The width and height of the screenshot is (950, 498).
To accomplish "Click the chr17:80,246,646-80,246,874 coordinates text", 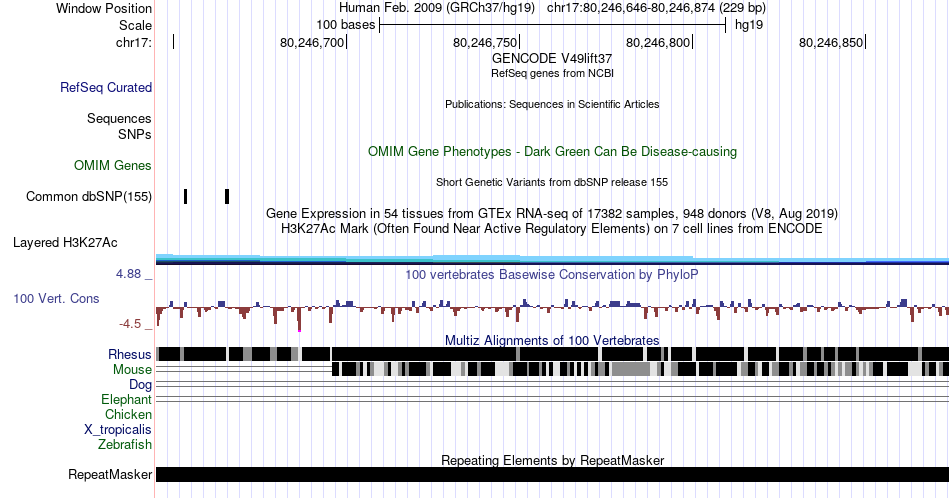I will (x=656, y=8).
